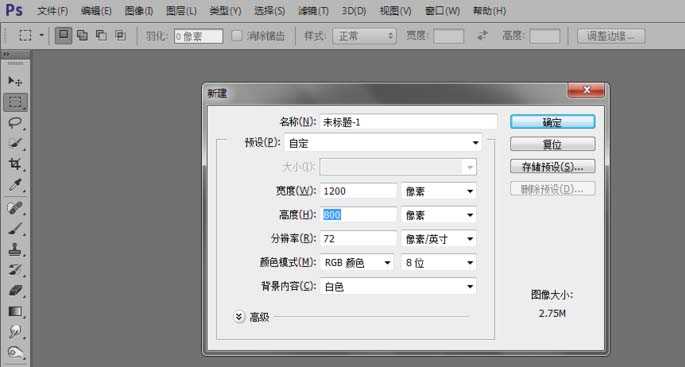Select the Quick Selection tool
The height and width of the screenshot is (367, 685).
point(15,144)
